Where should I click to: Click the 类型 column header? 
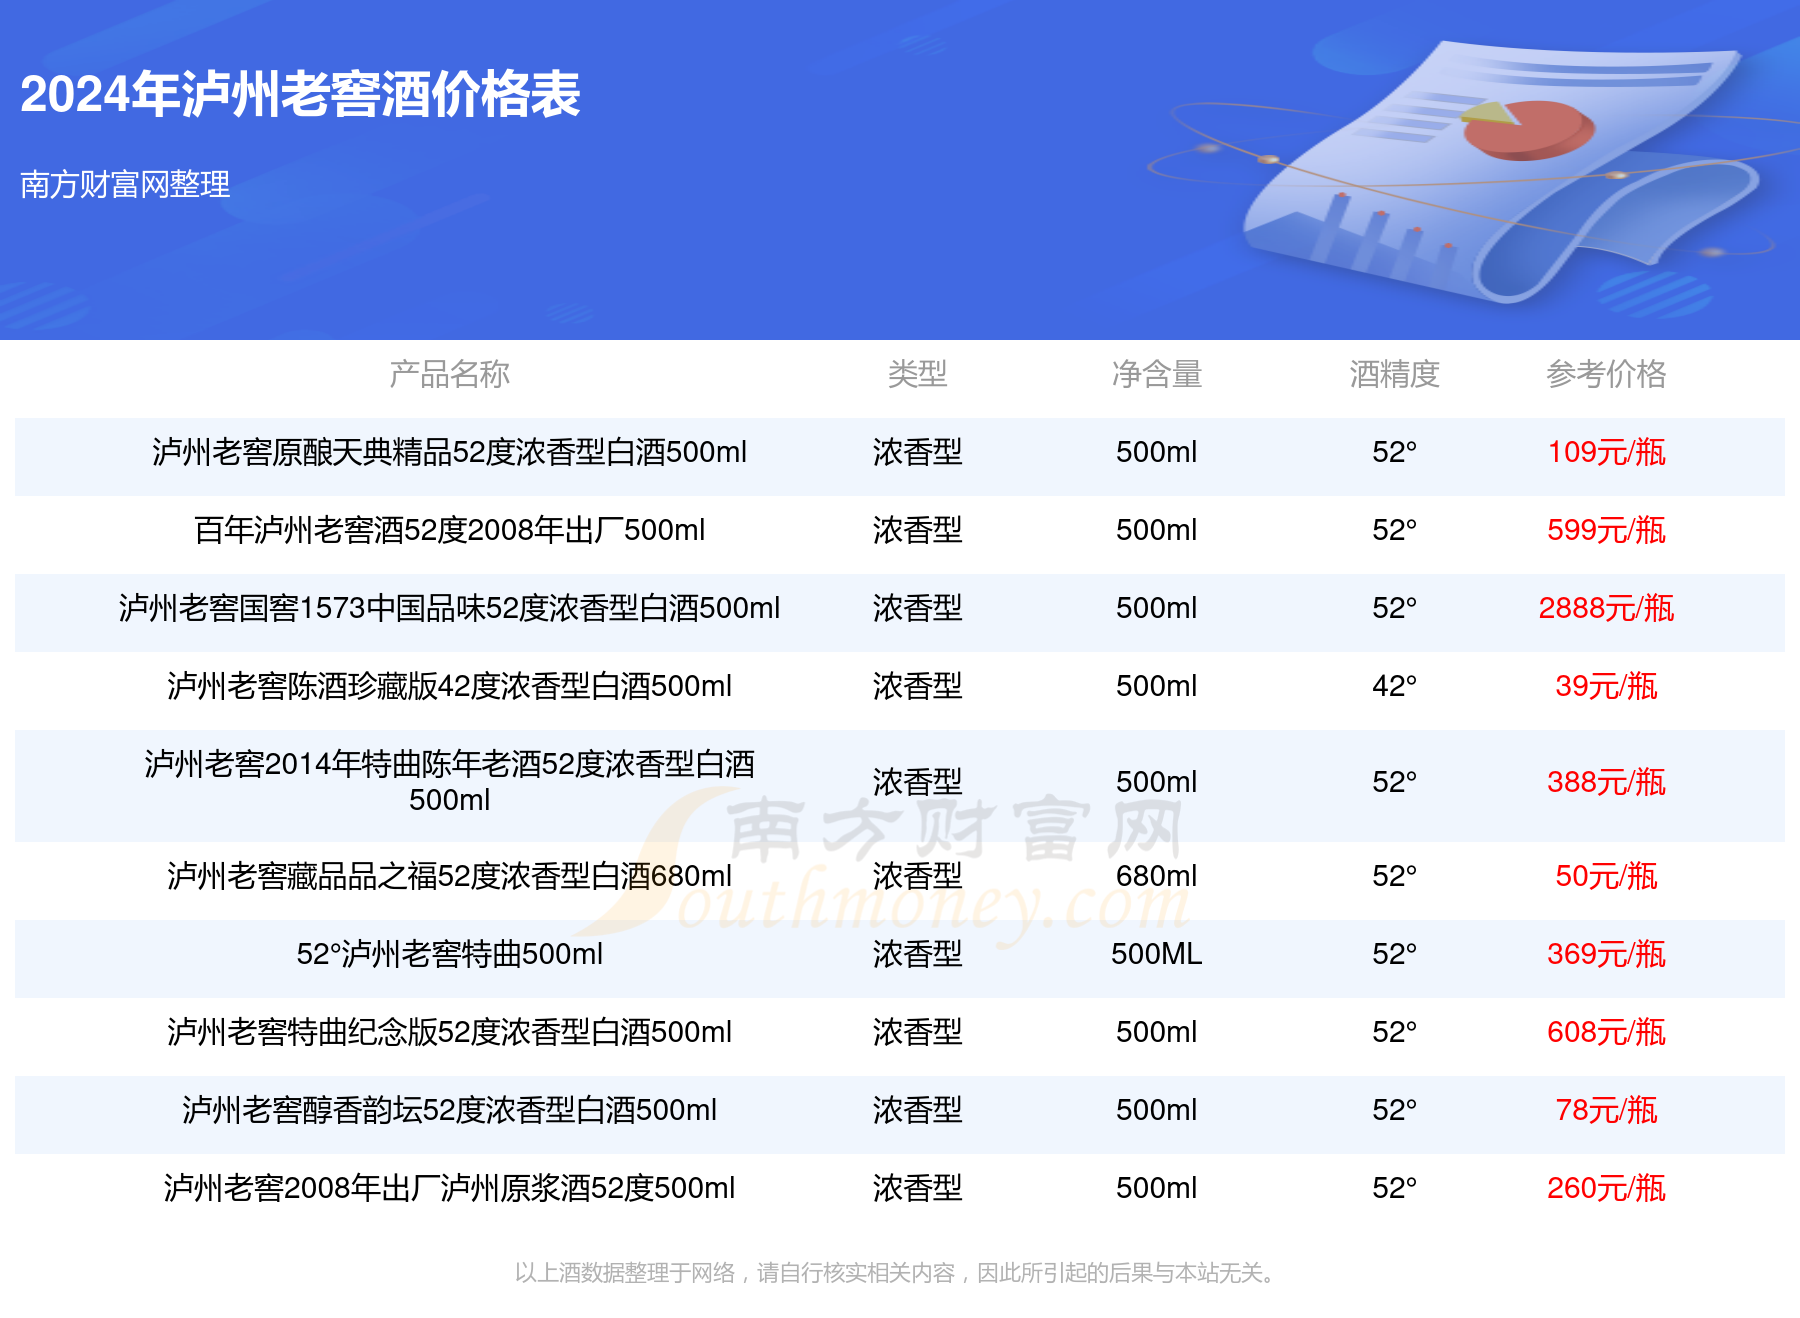tap(917, 374)
